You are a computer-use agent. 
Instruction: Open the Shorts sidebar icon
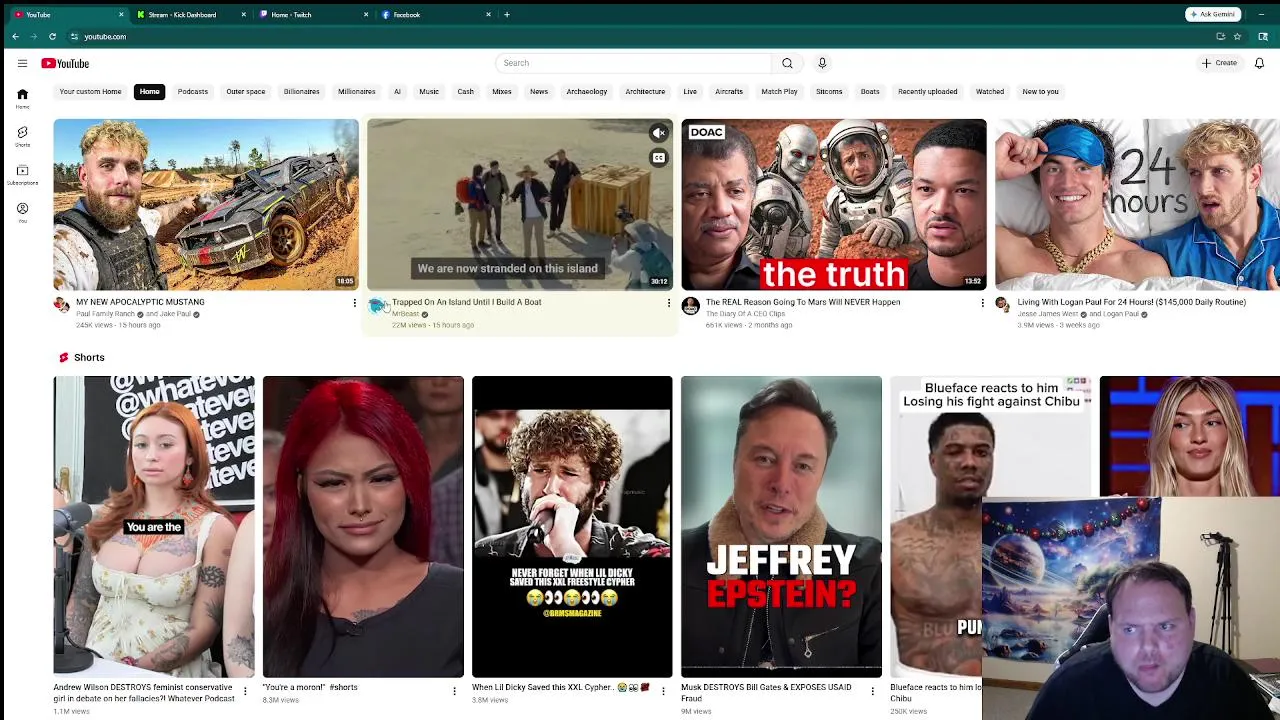(22, 137)
